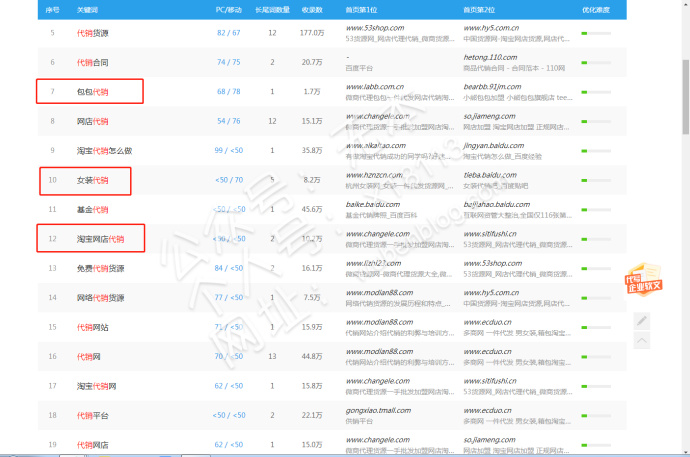690x457 pixels.
Task: Click baike.baidu.com site link
Action: [373, 205]
